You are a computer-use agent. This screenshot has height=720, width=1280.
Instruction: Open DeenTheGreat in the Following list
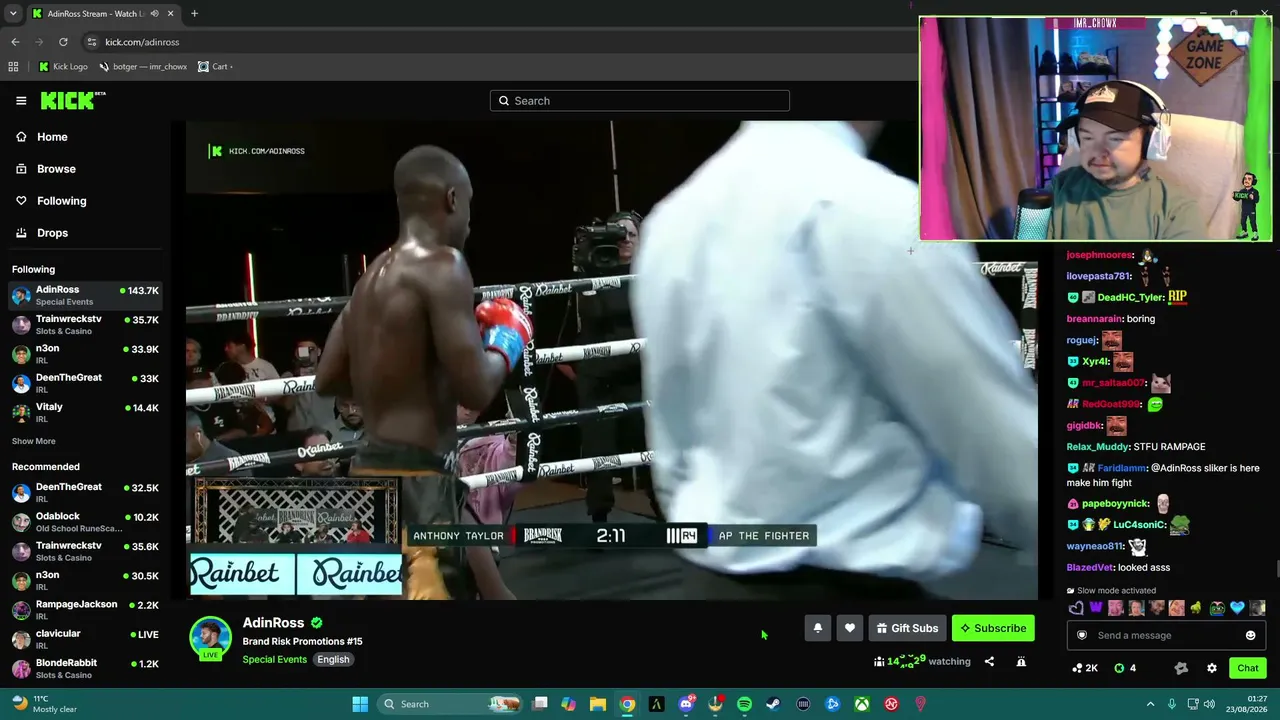point(85,383)
